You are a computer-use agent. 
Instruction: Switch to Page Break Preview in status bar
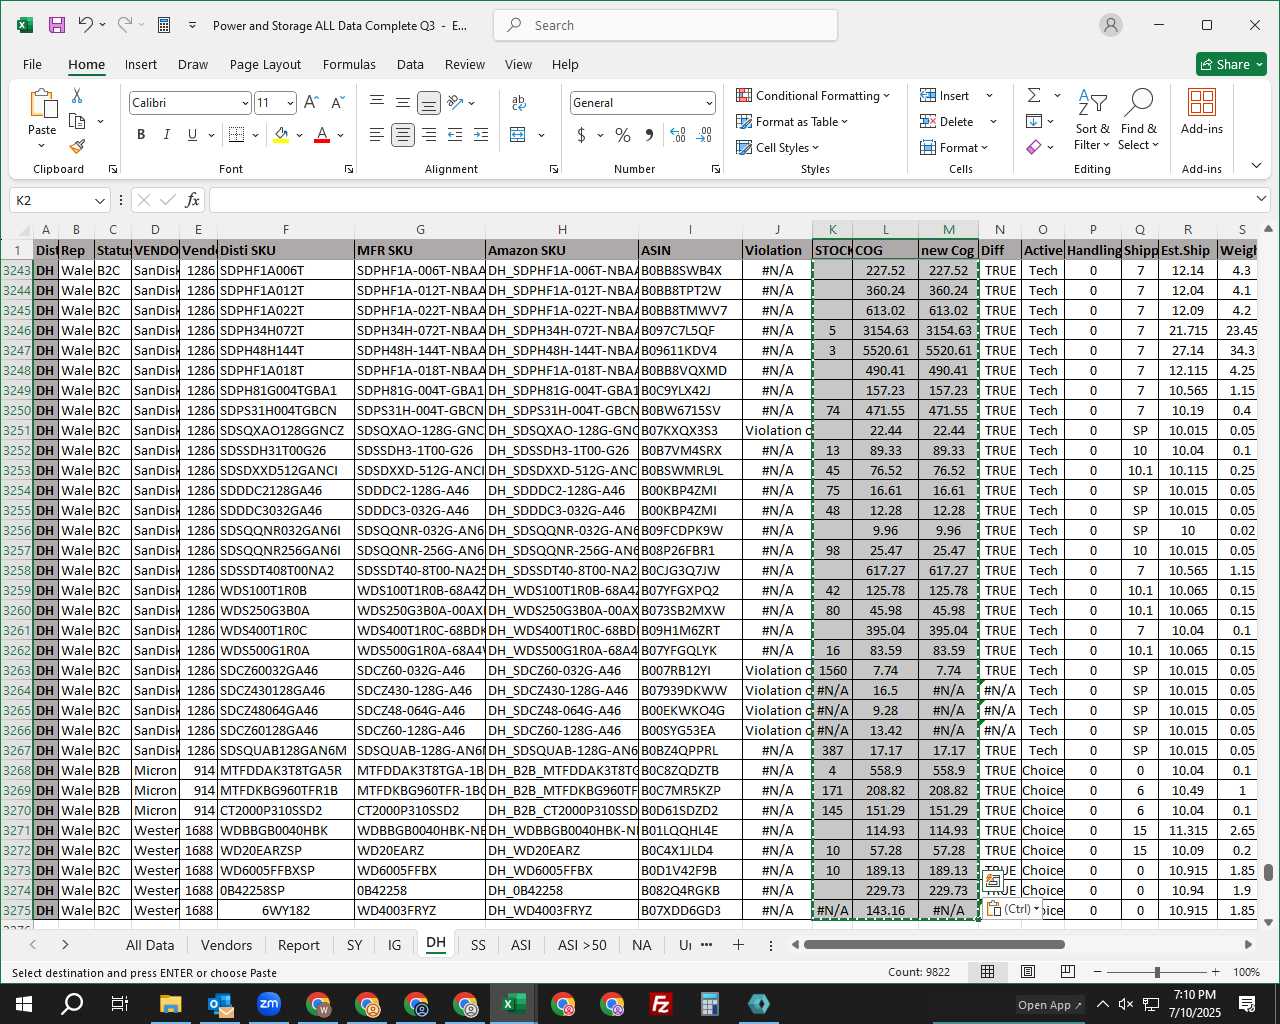click(x=1067, y=972)
